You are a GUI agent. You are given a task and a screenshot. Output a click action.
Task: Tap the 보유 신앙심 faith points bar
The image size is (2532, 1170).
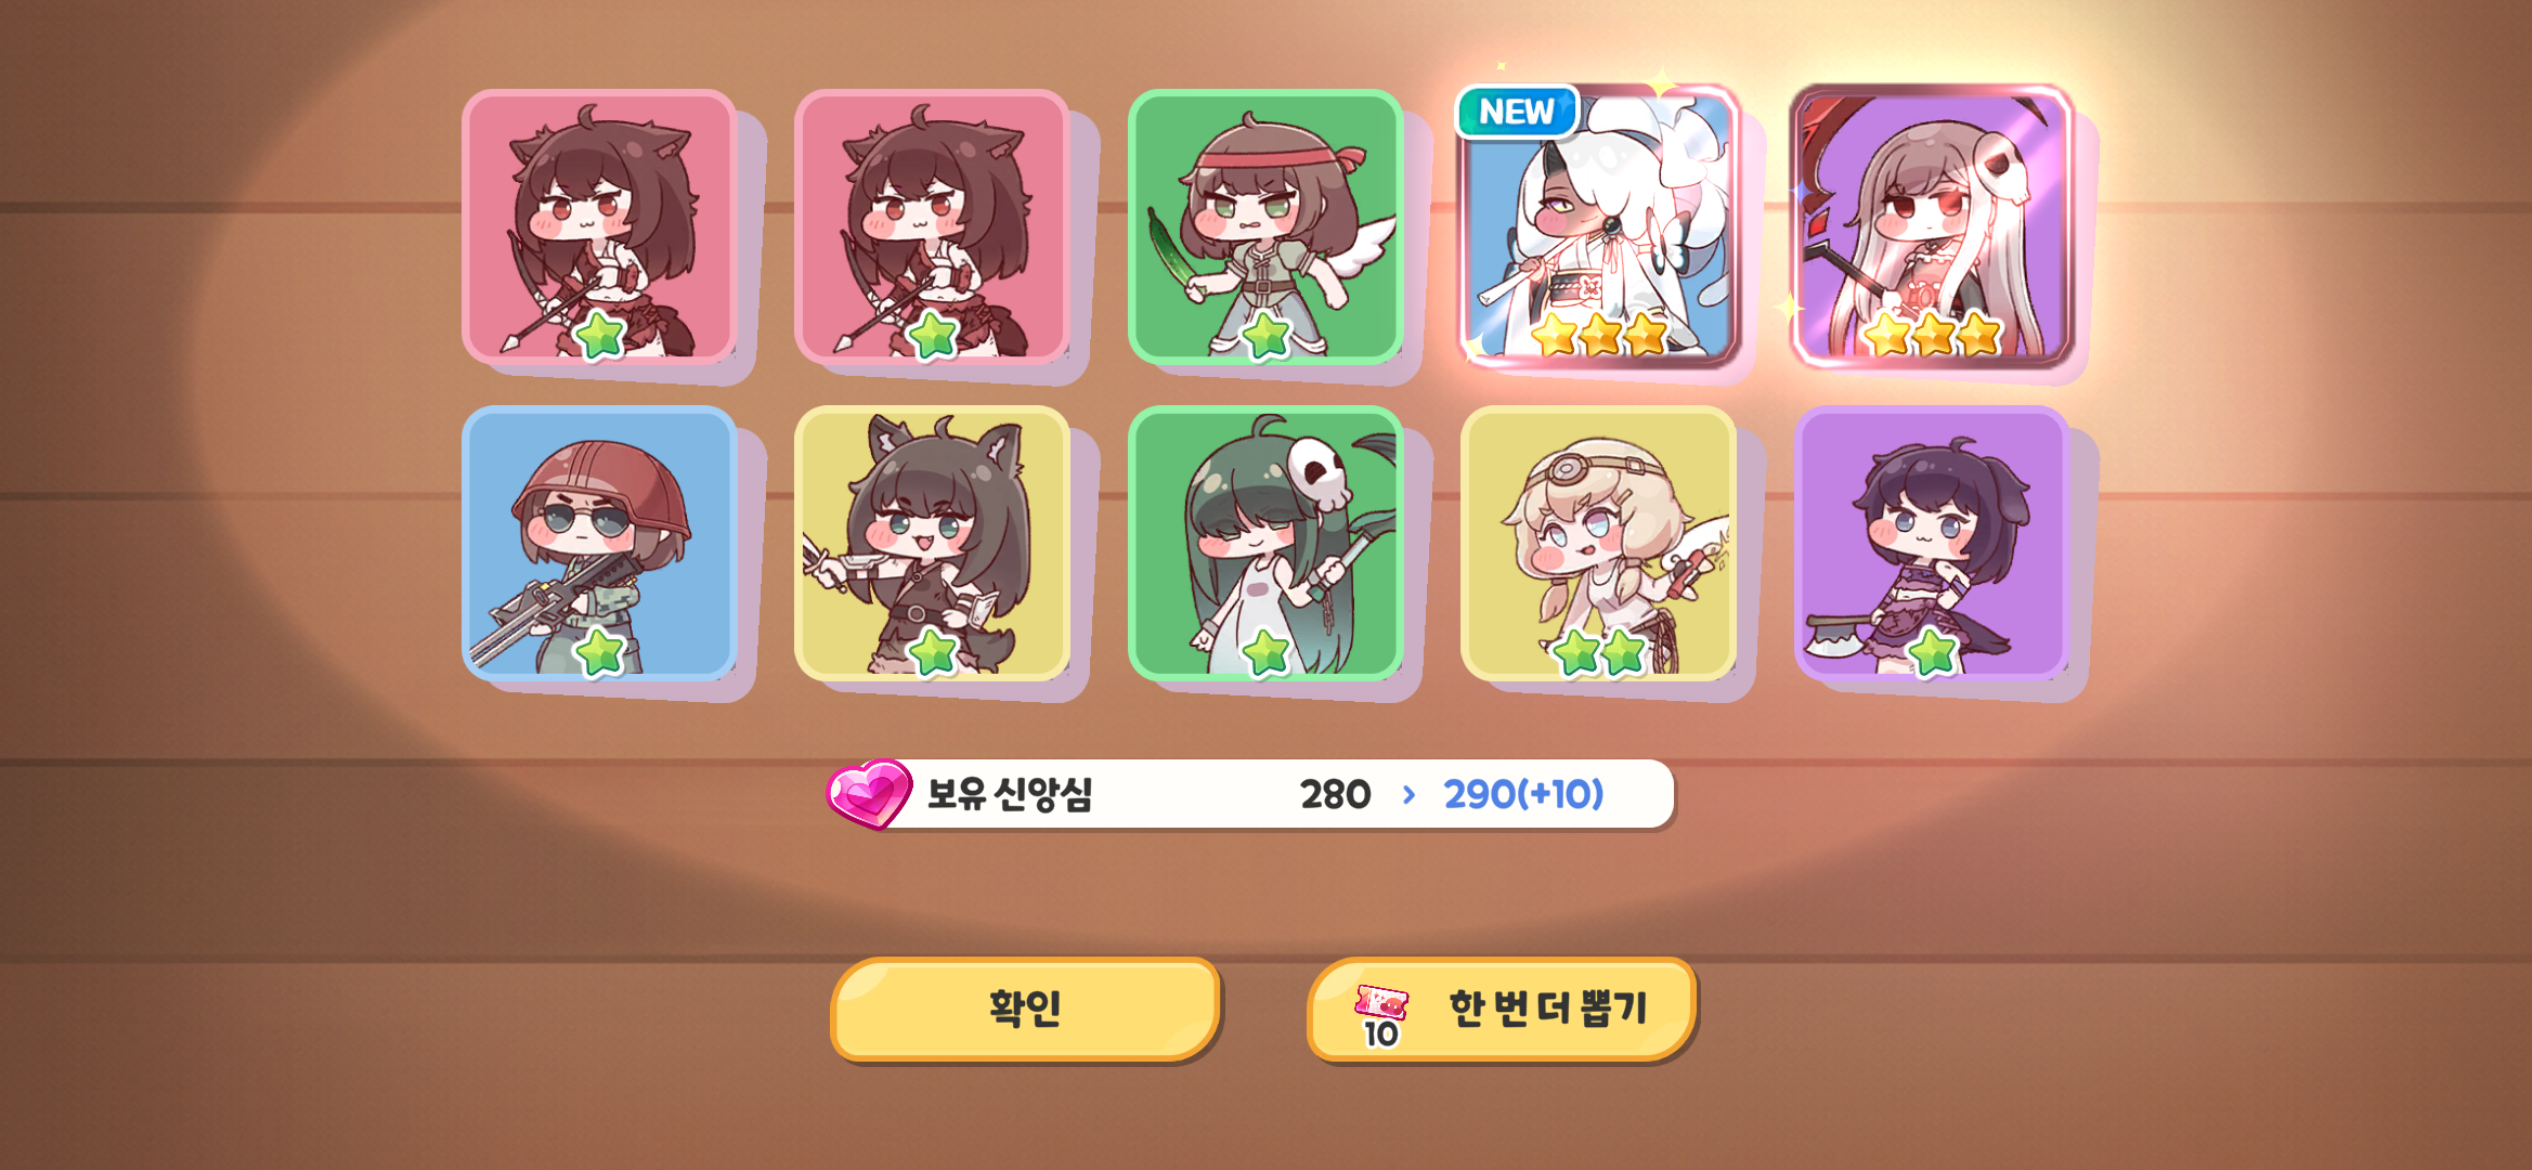(x=1250, y=794)
